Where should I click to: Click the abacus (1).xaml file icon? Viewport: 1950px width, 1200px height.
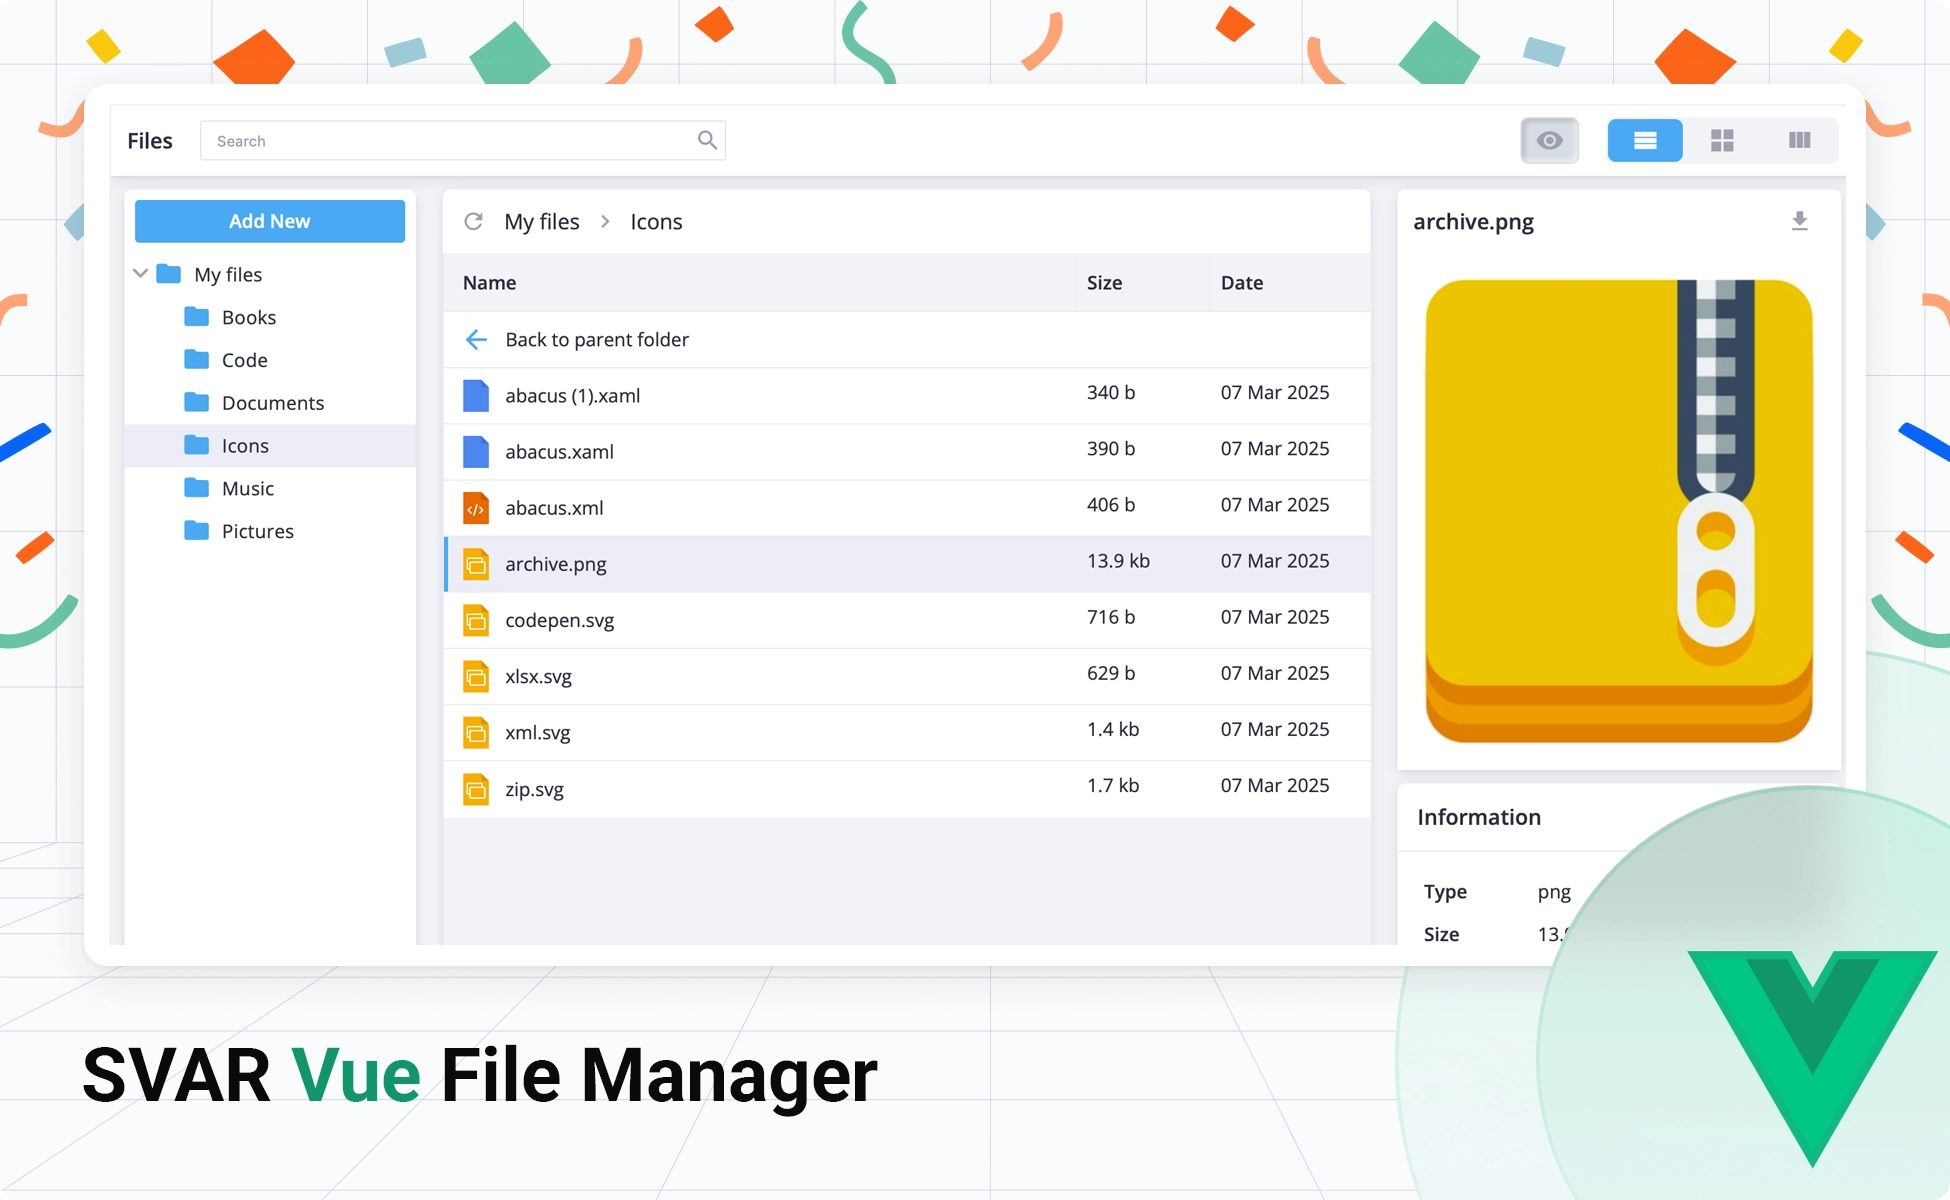[x=476, y=396]
